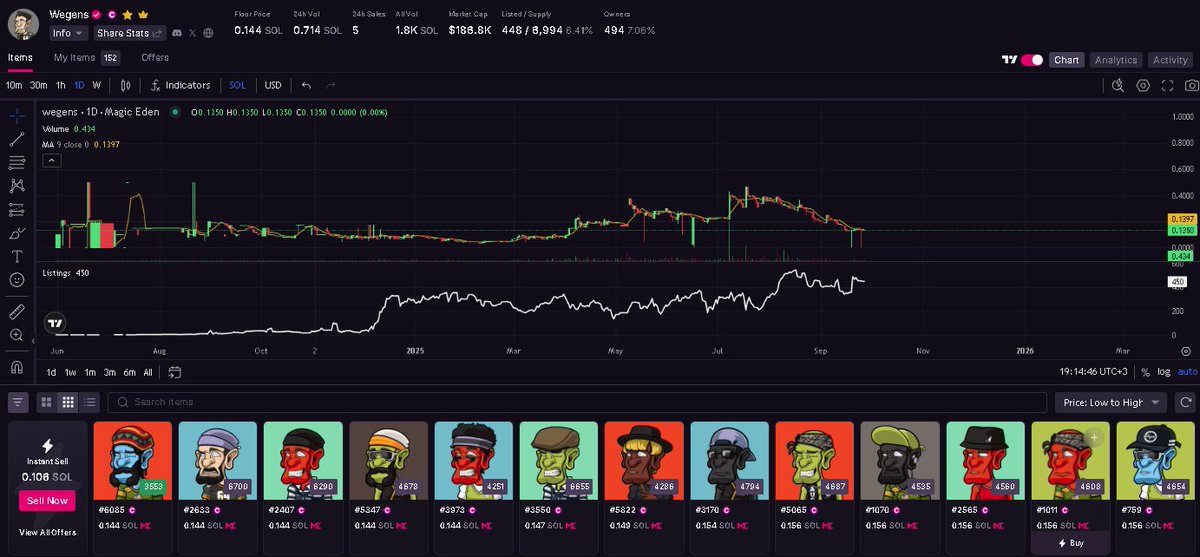Toggle auto scale on chart

(1187, 373)
